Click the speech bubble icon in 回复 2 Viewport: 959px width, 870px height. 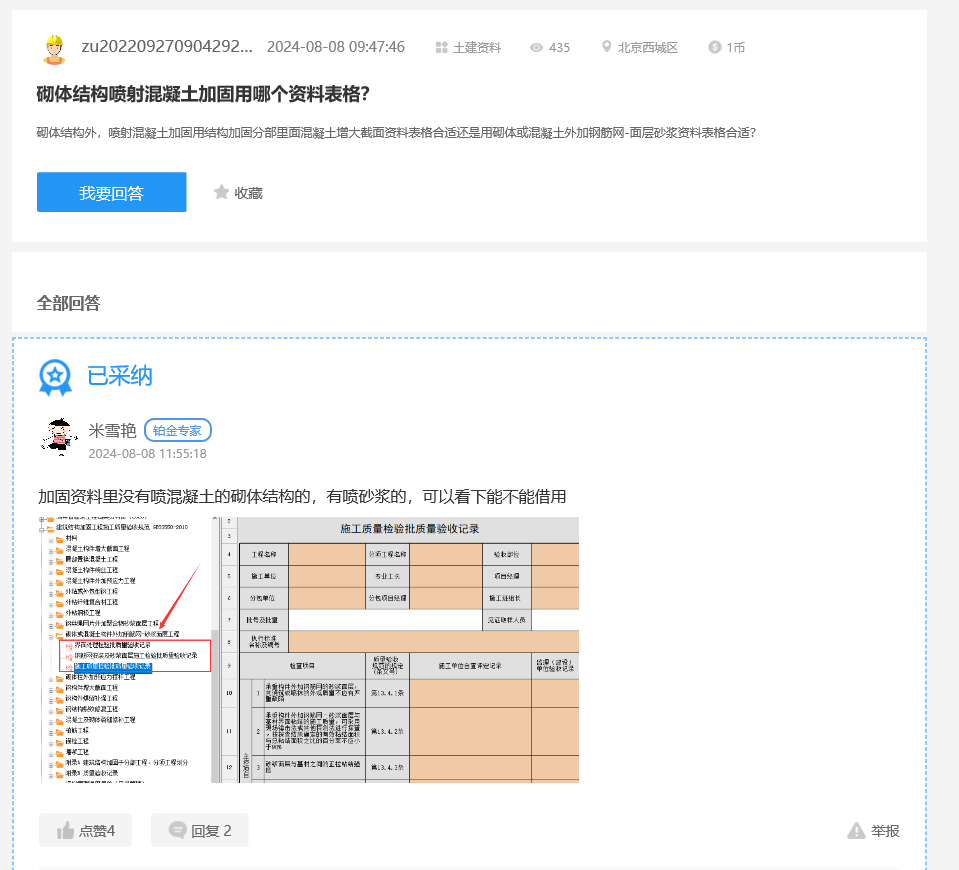coord(178,831)
